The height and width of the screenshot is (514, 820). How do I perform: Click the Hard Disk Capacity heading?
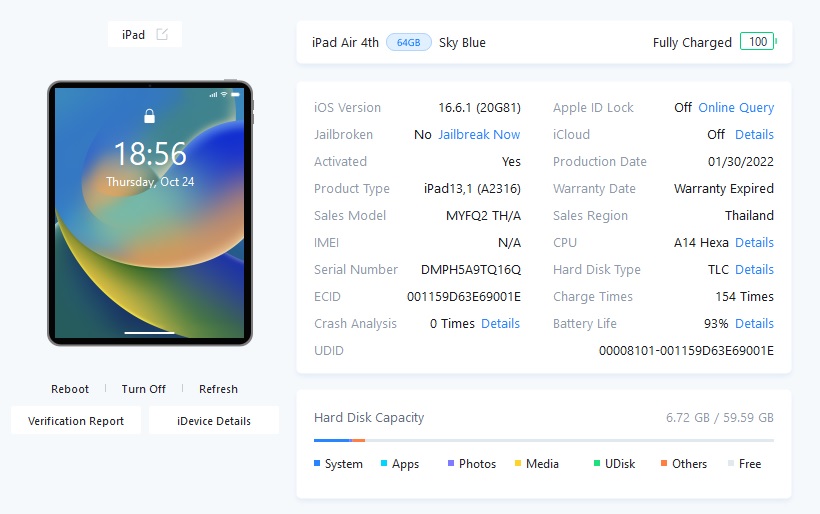pyautogui.click(x=369, y=418)
